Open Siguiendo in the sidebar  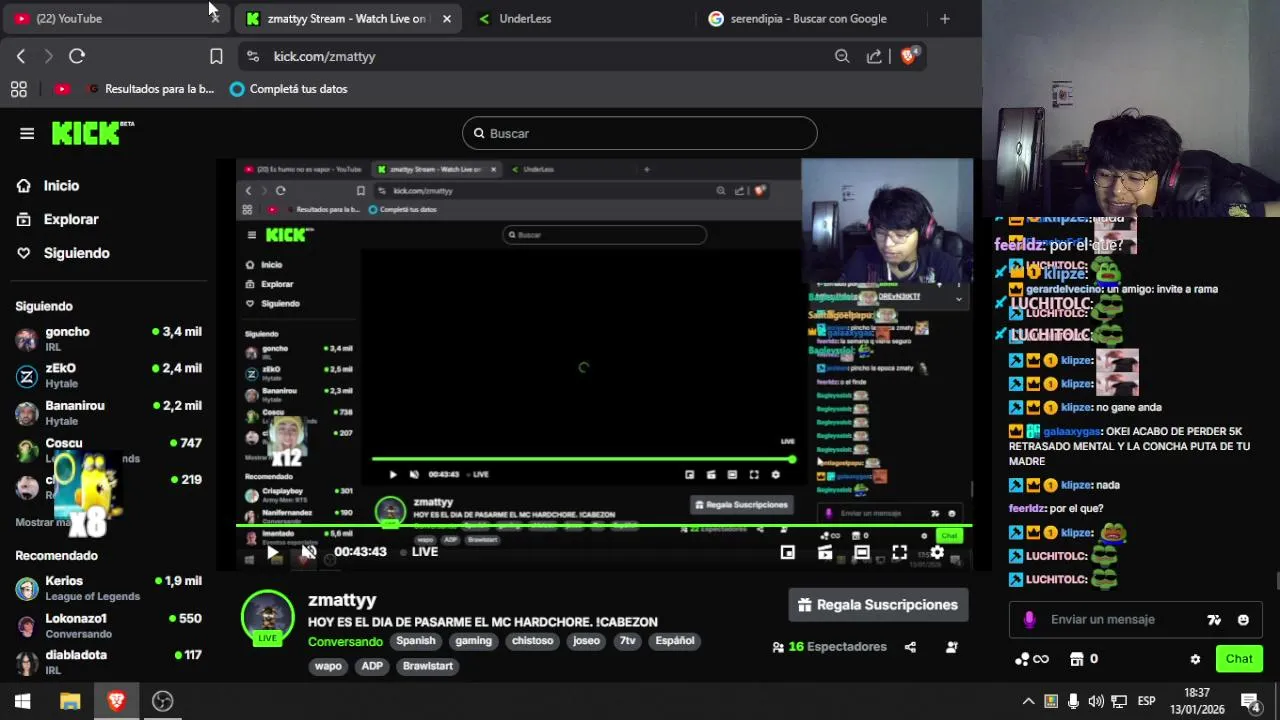tap(76, 253)
